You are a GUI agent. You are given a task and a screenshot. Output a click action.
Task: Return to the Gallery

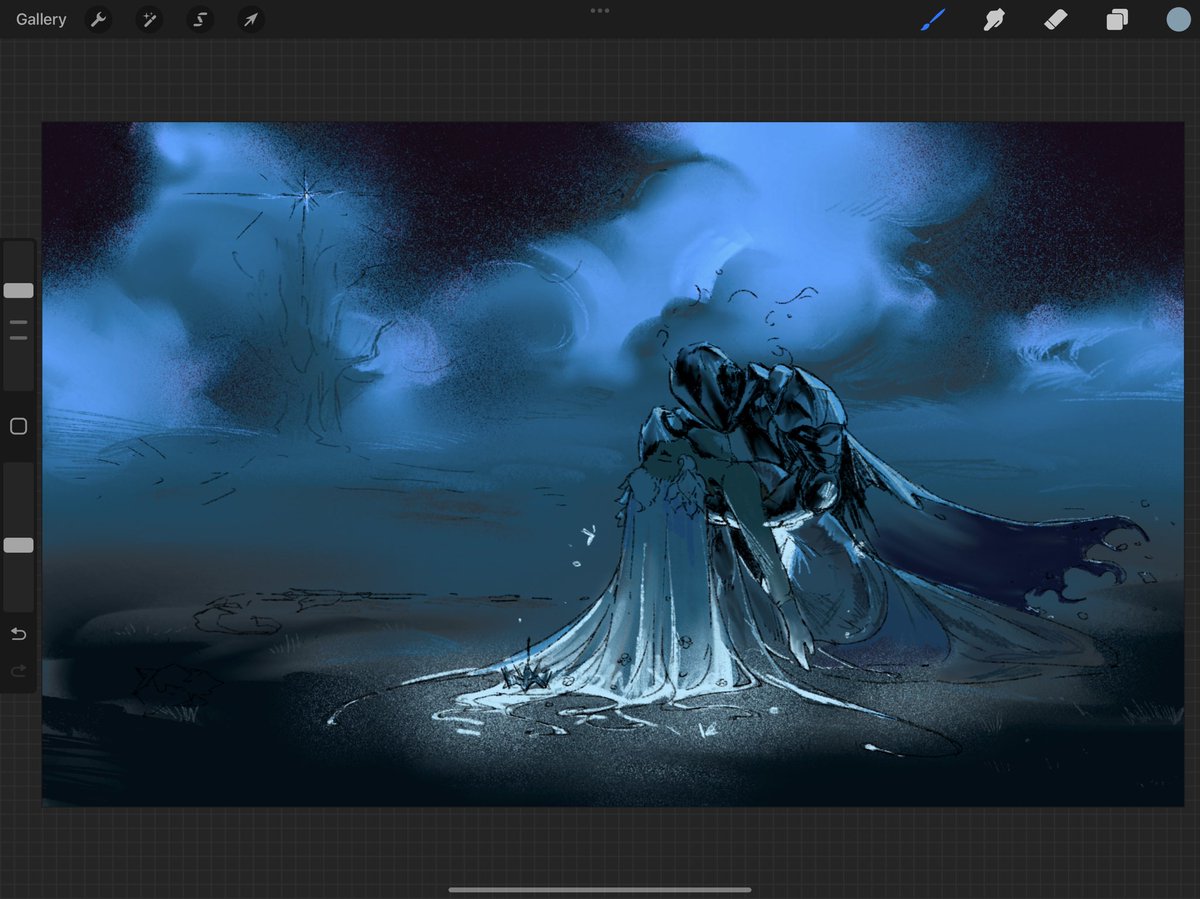click(41, 19)
